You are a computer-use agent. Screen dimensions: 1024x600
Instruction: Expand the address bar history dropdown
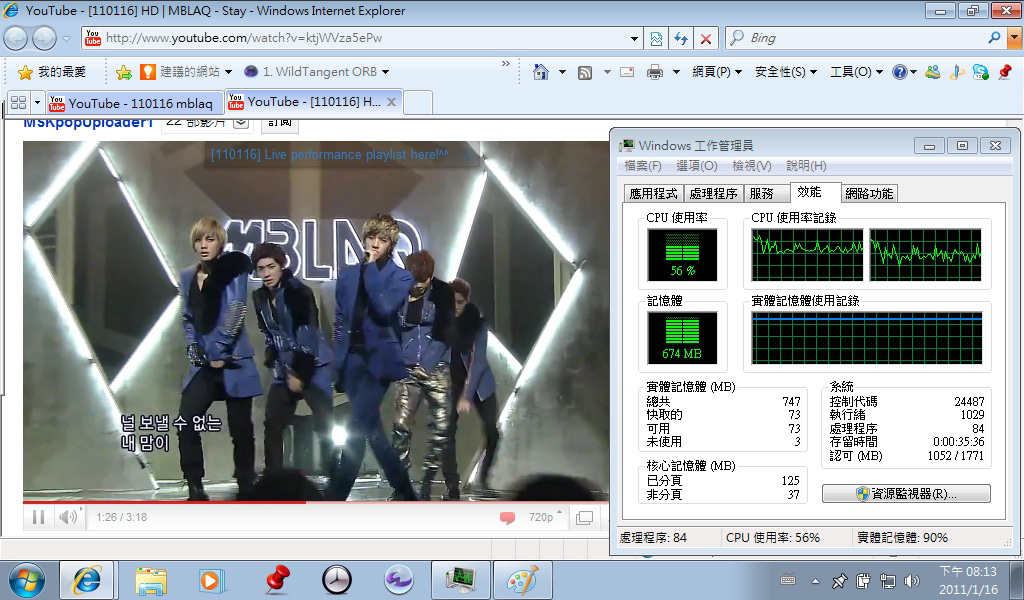[634, 39]
